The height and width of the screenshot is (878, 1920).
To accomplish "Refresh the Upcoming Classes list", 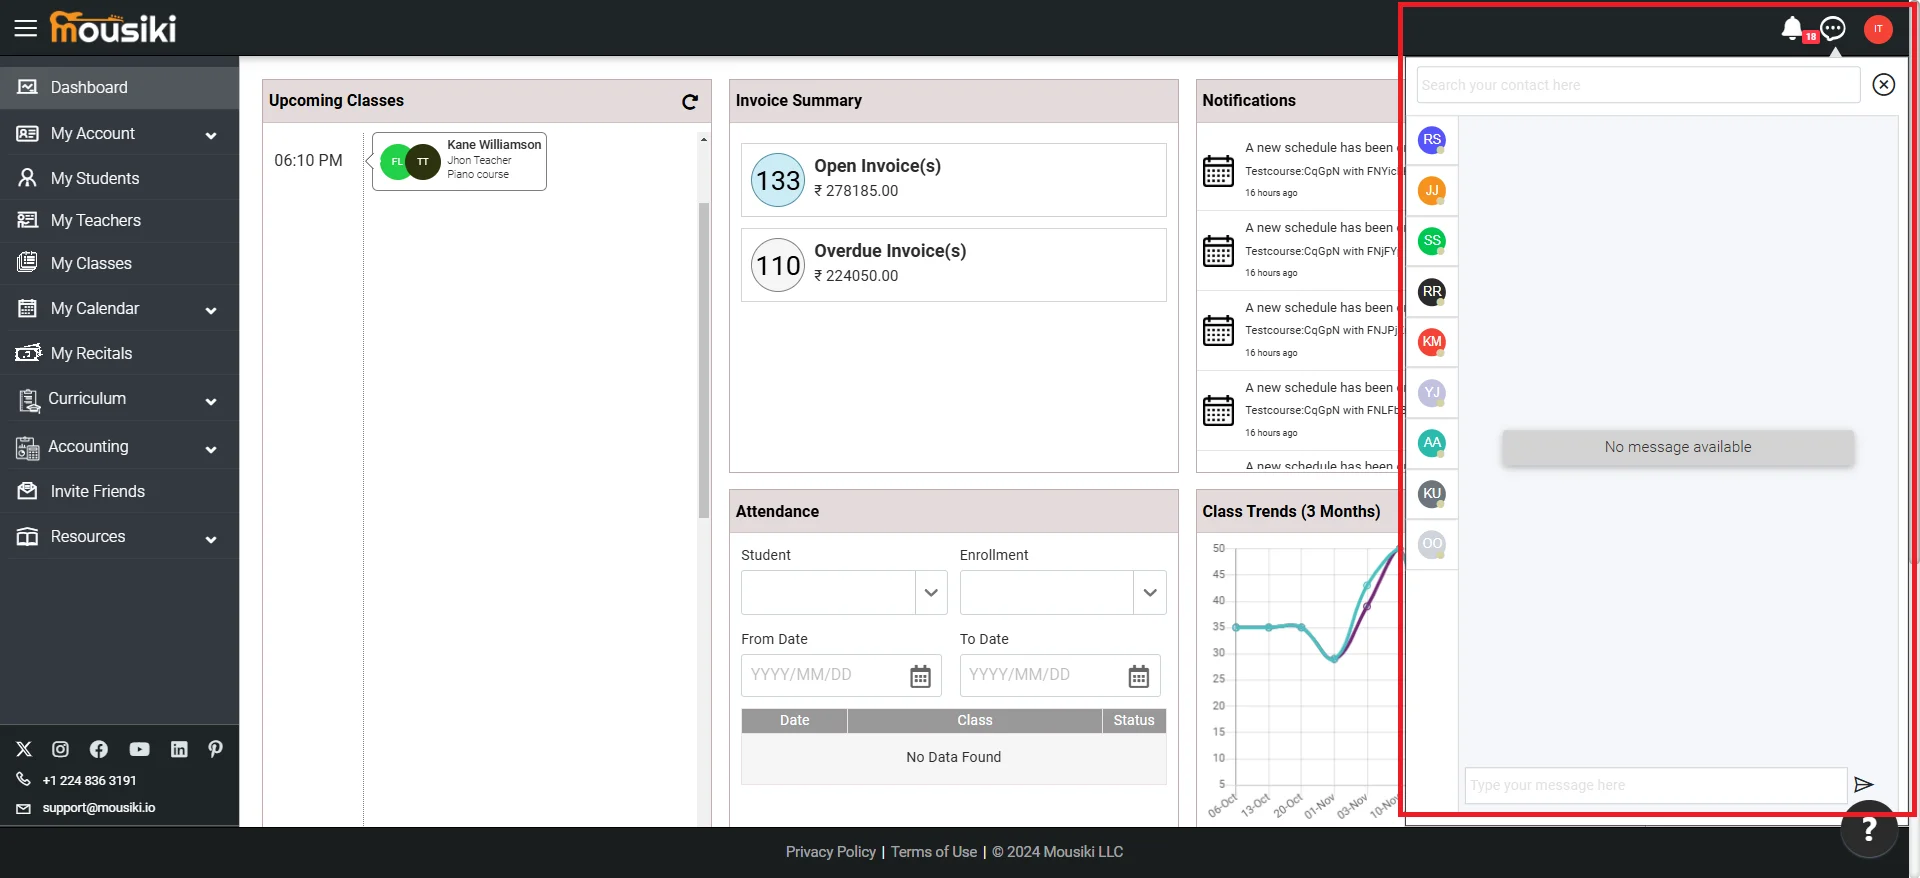I will [689, 101].
